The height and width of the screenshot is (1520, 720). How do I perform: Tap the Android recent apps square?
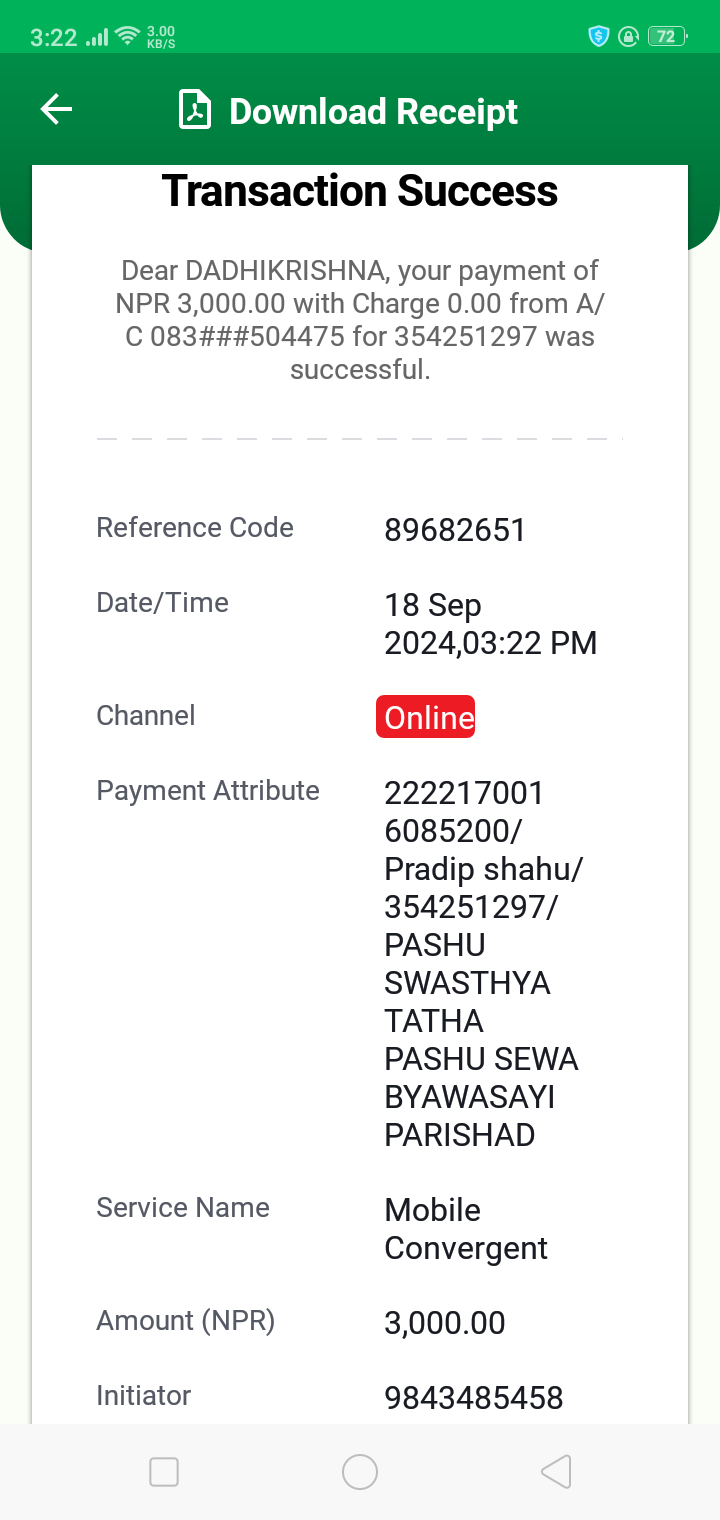click(164, 1472)
